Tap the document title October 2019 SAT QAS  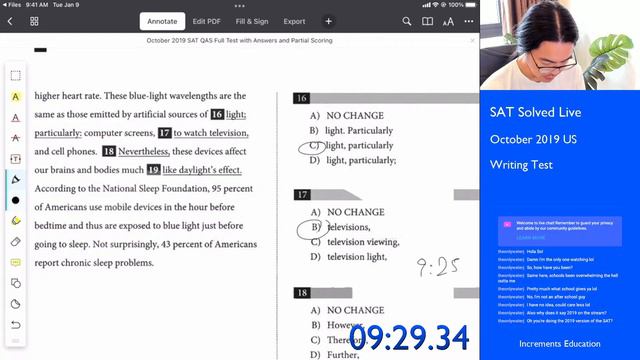(239, 40)
